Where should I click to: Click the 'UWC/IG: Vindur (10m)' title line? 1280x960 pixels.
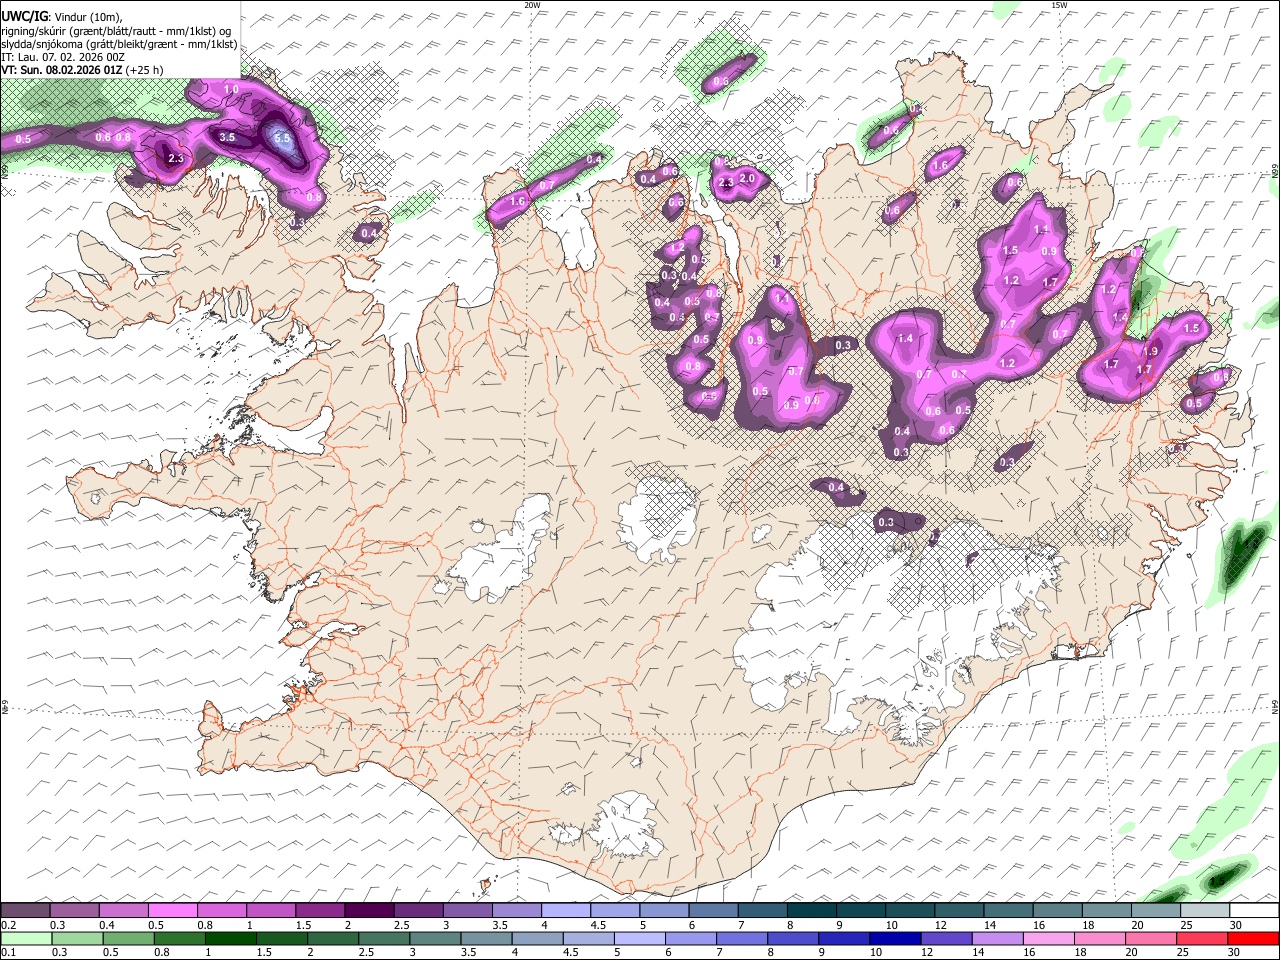[x=62, y=17]
